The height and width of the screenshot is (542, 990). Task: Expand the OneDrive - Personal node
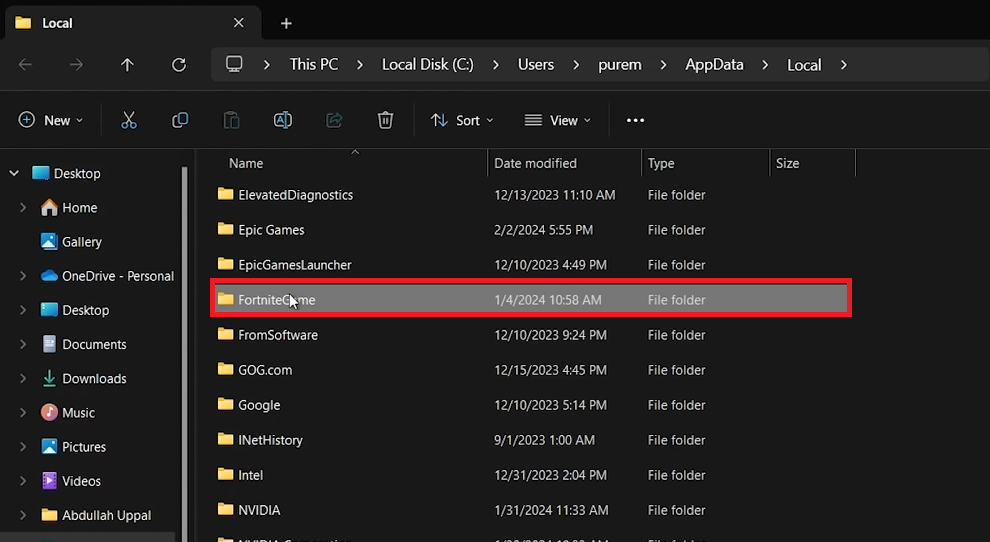pos(23,276)
